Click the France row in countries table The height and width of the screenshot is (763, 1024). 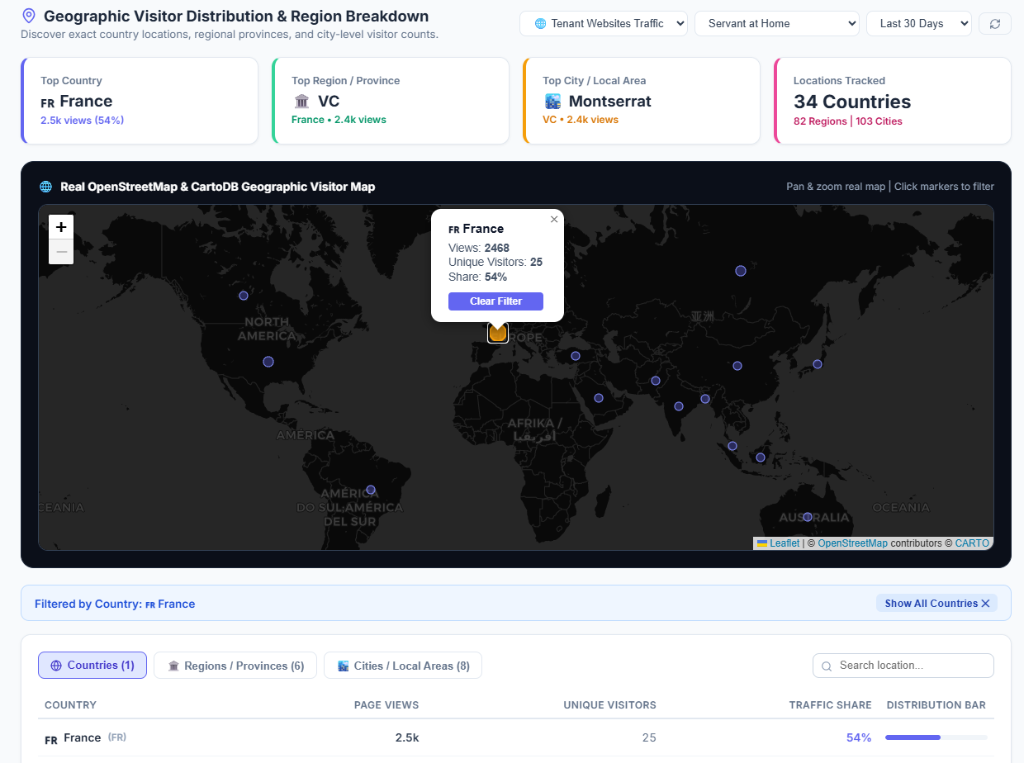click(x=516, y=738)
